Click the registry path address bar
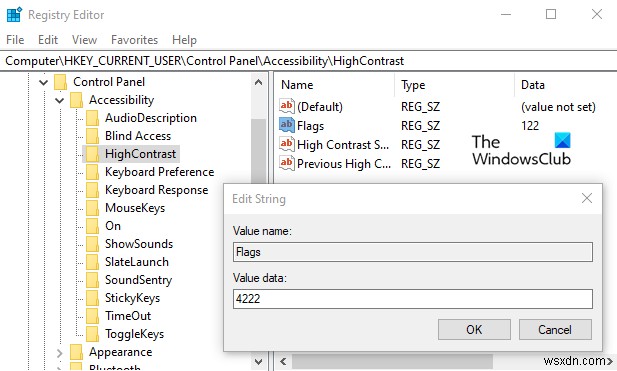The width and height of the screenshot is (617, 371). (x=308, y=61)
